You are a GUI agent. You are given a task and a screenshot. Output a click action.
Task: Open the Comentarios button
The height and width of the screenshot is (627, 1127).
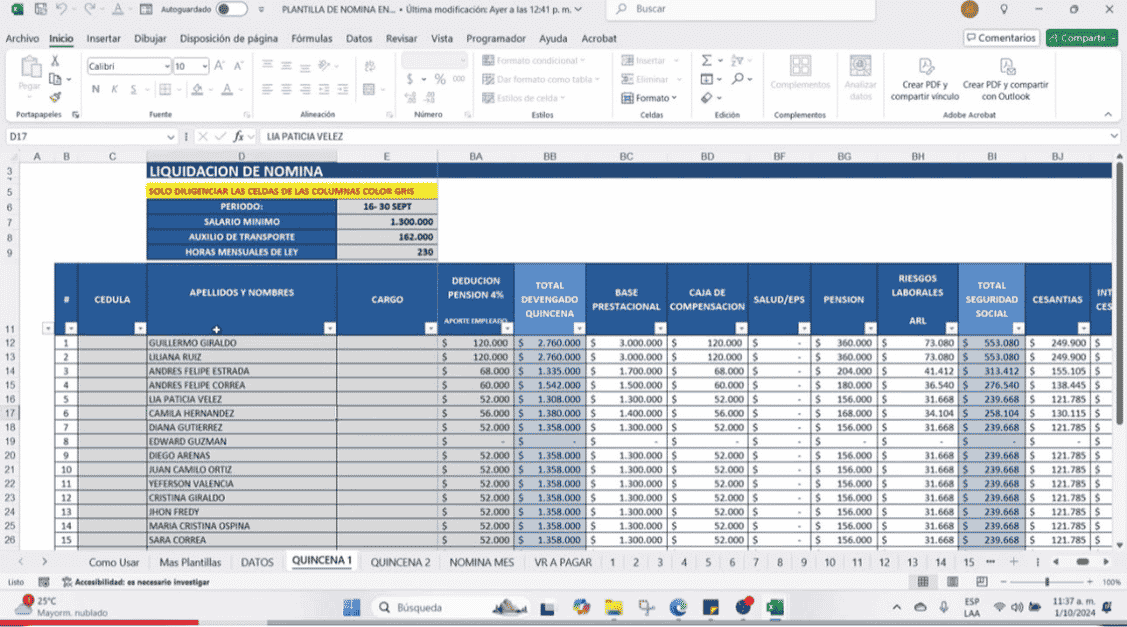(x=1001, y=38)
